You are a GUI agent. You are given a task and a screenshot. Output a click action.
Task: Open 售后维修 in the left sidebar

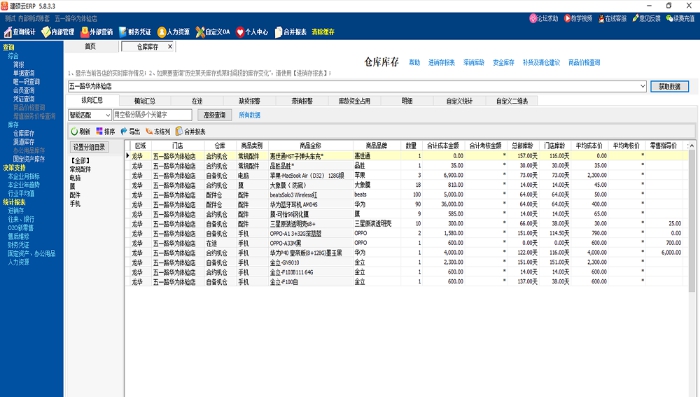18,236
